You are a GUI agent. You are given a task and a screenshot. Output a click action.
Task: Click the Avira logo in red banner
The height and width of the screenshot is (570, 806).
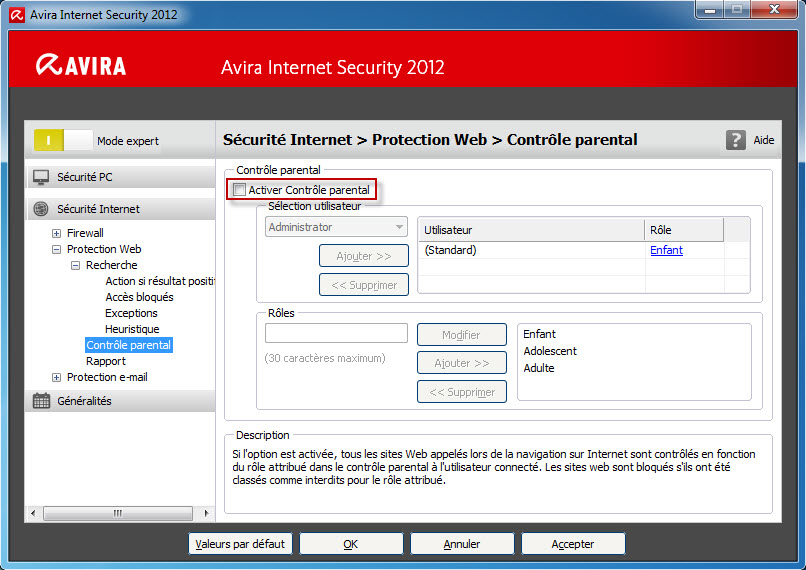pos(81,65)
